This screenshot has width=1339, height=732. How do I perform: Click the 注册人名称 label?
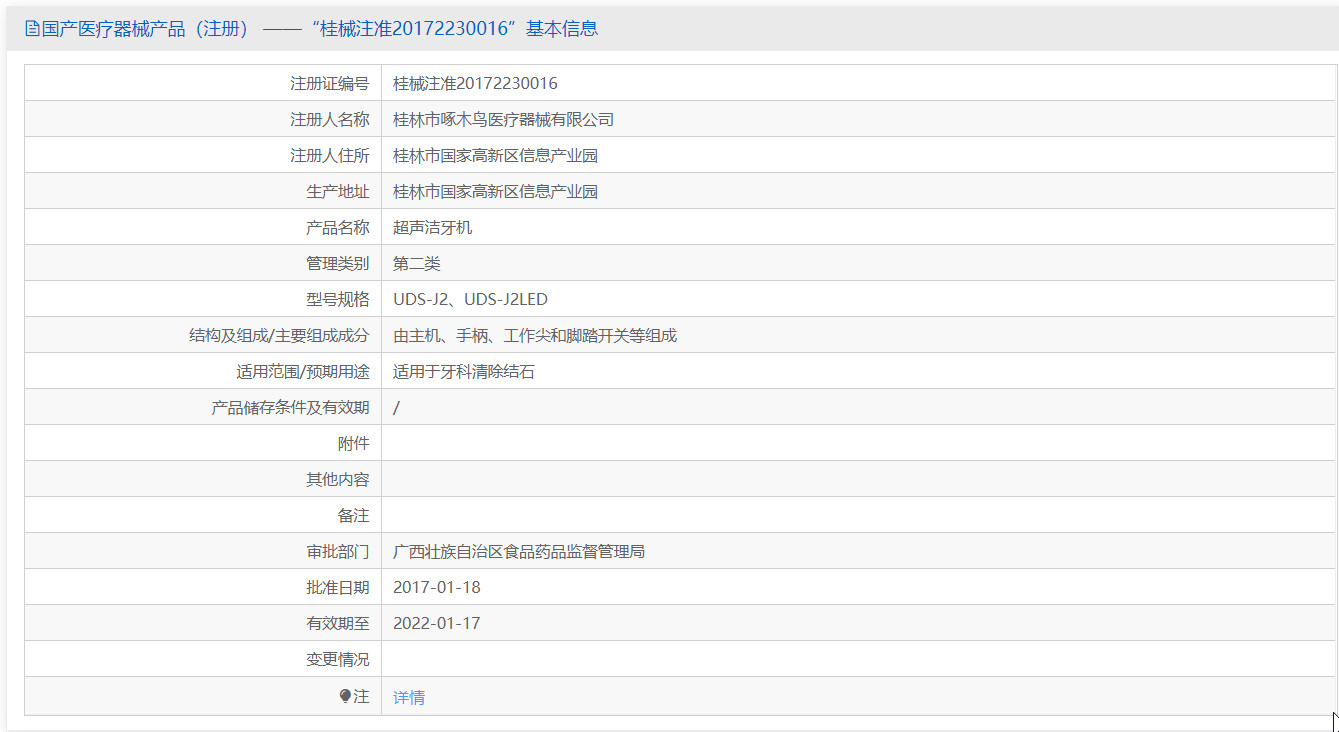pos(329,119)
